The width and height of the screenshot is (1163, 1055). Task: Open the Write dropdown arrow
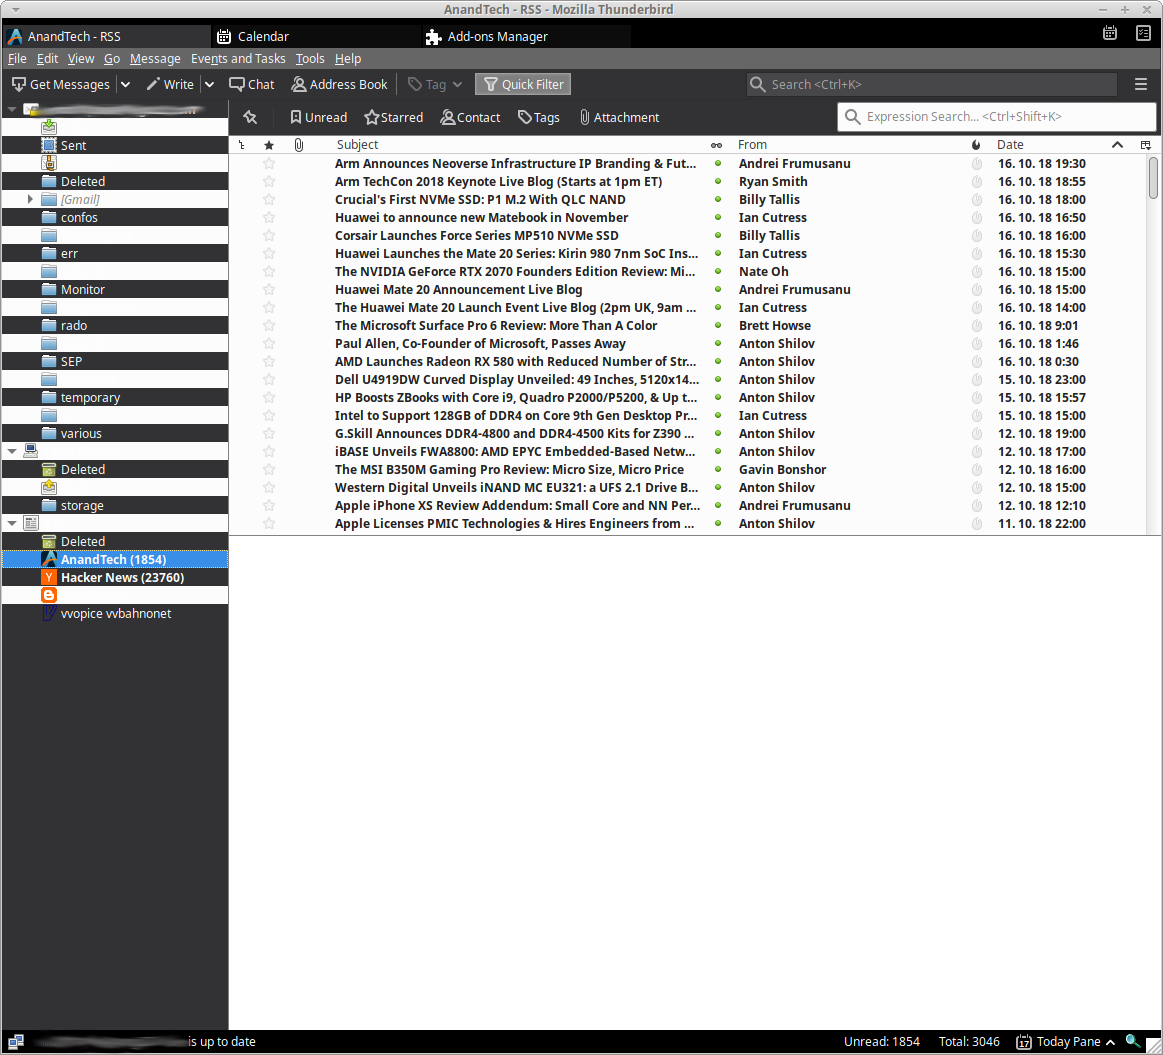click(209, 85)
